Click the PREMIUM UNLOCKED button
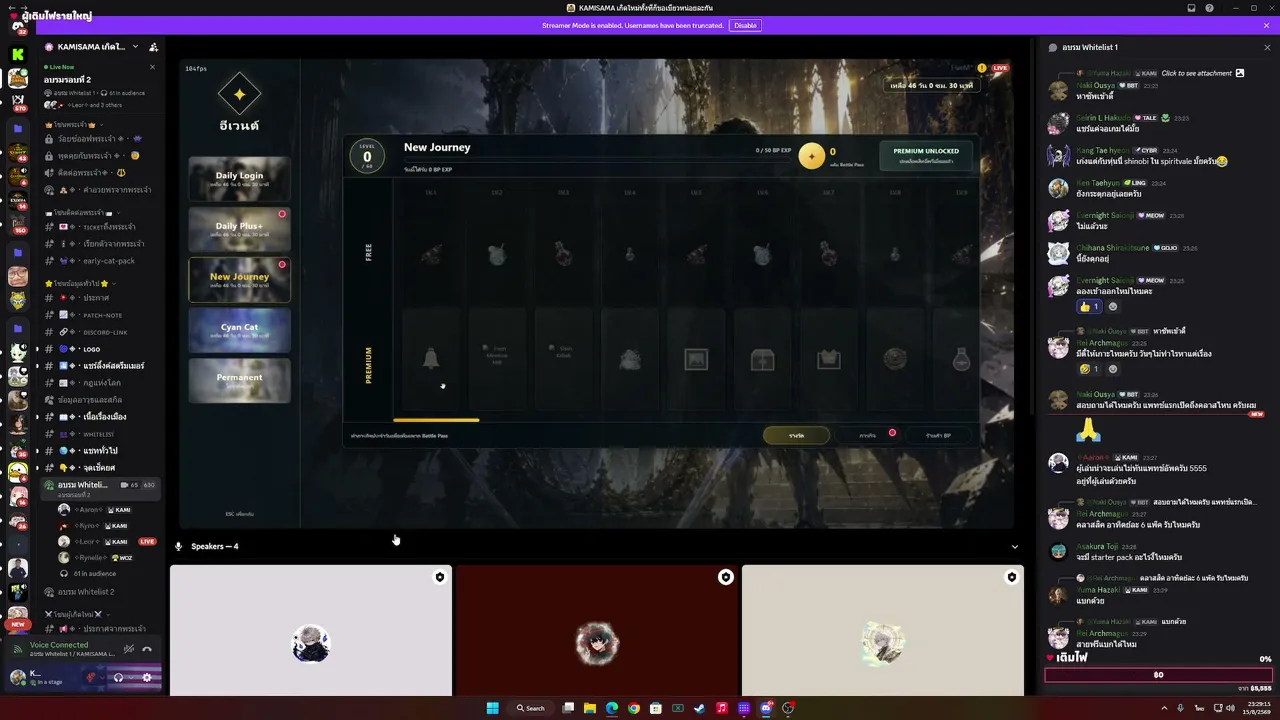The width and height of the screenshot is (1280, 720). coord(925,155)
